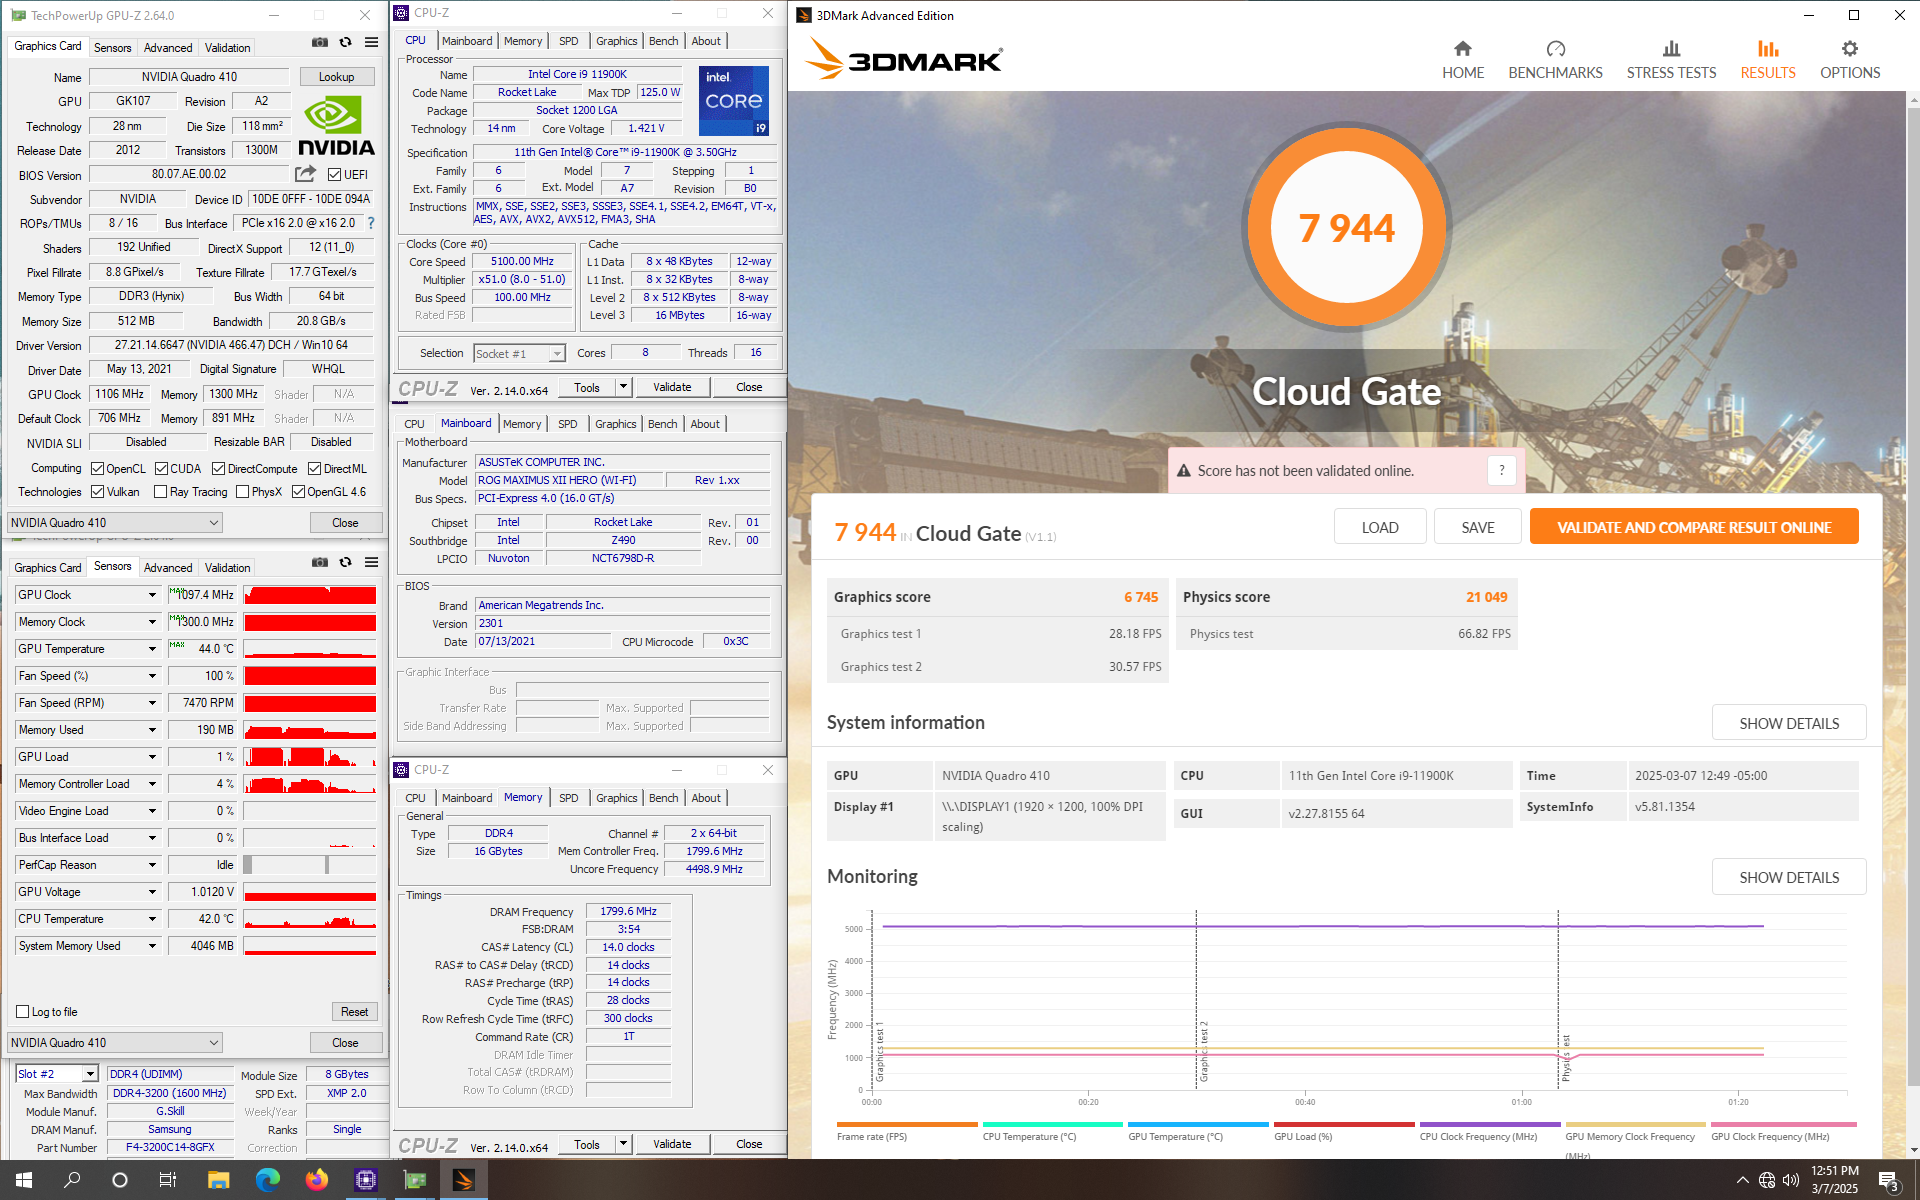This screenshot has height=1200, width=1920.
Task: Click Bus Interface question mark icon
Action: (371, 223)
